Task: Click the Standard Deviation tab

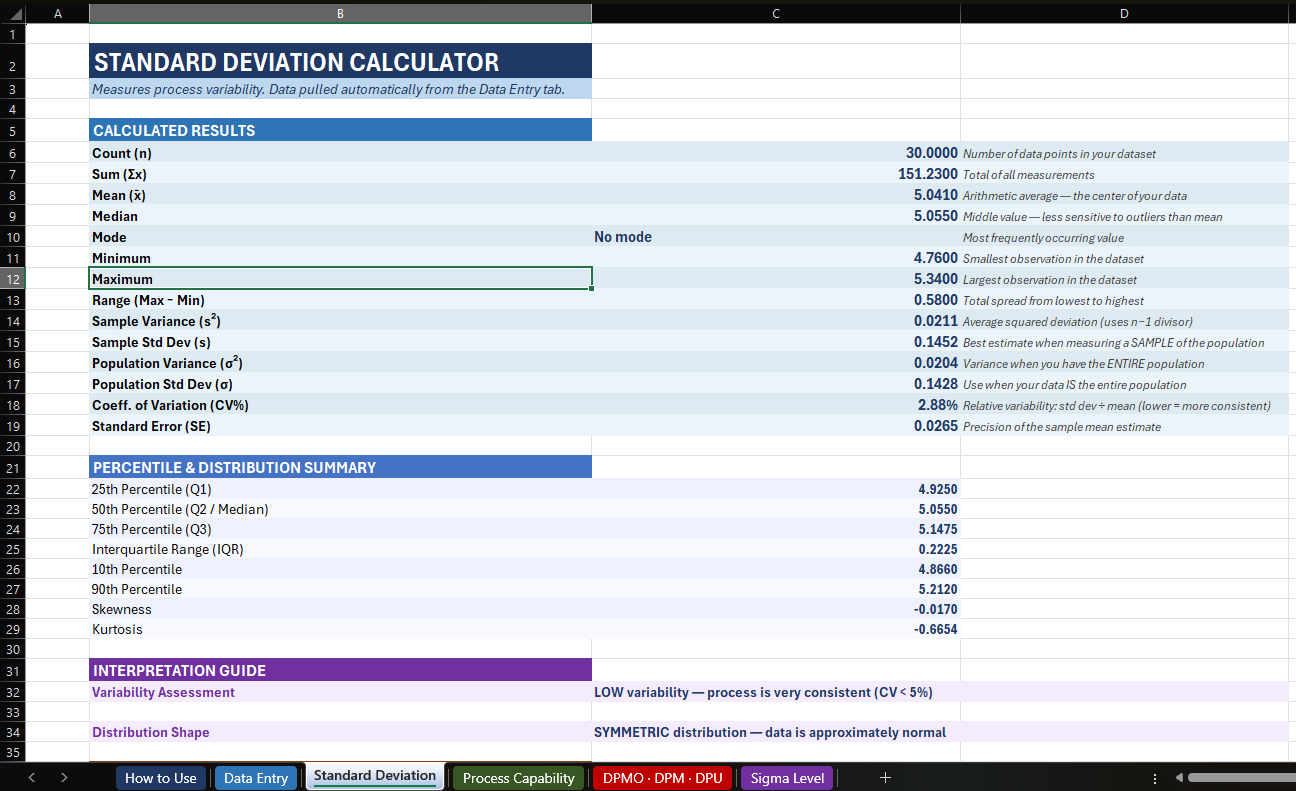Action: (x=374, y=776)
